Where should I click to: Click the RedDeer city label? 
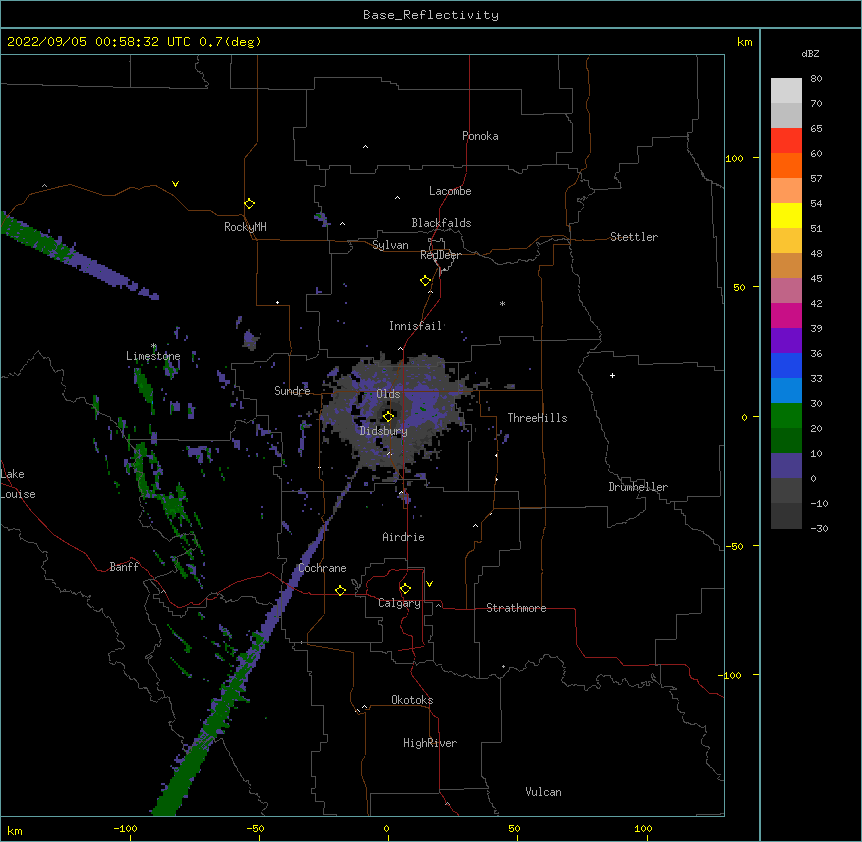[440, 255]
